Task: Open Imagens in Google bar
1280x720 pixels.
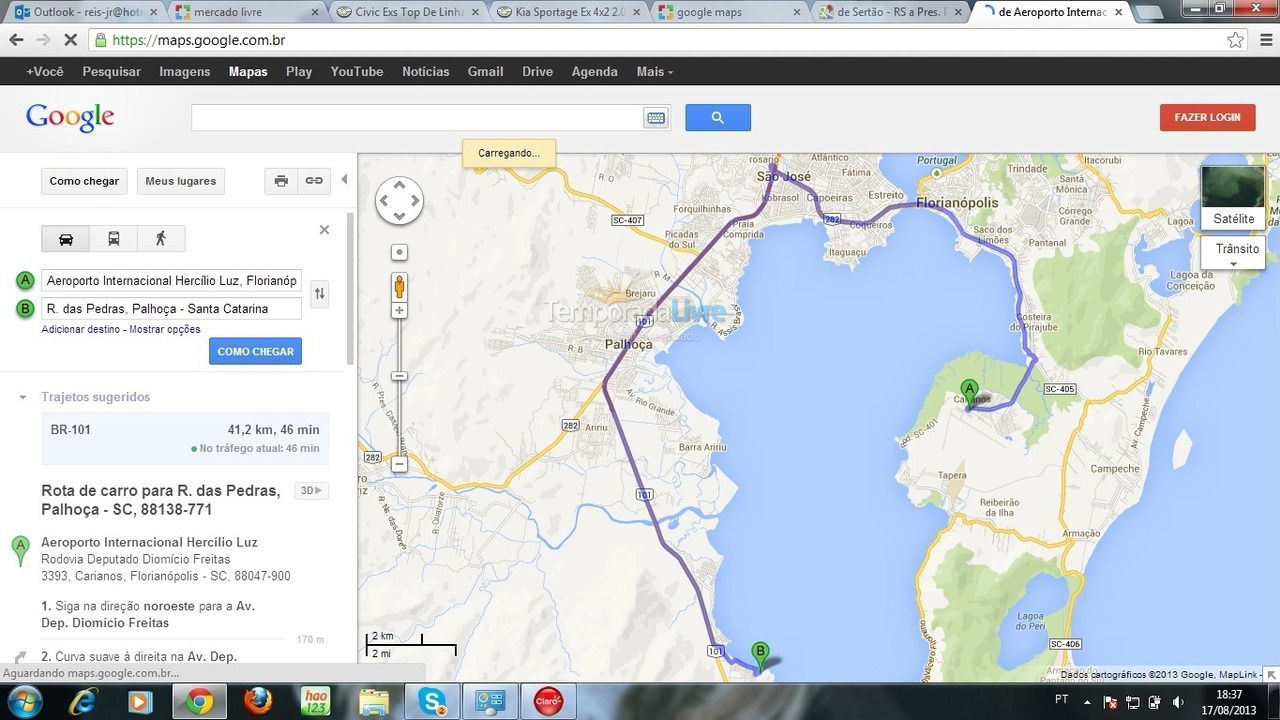Action: [185, 71]
